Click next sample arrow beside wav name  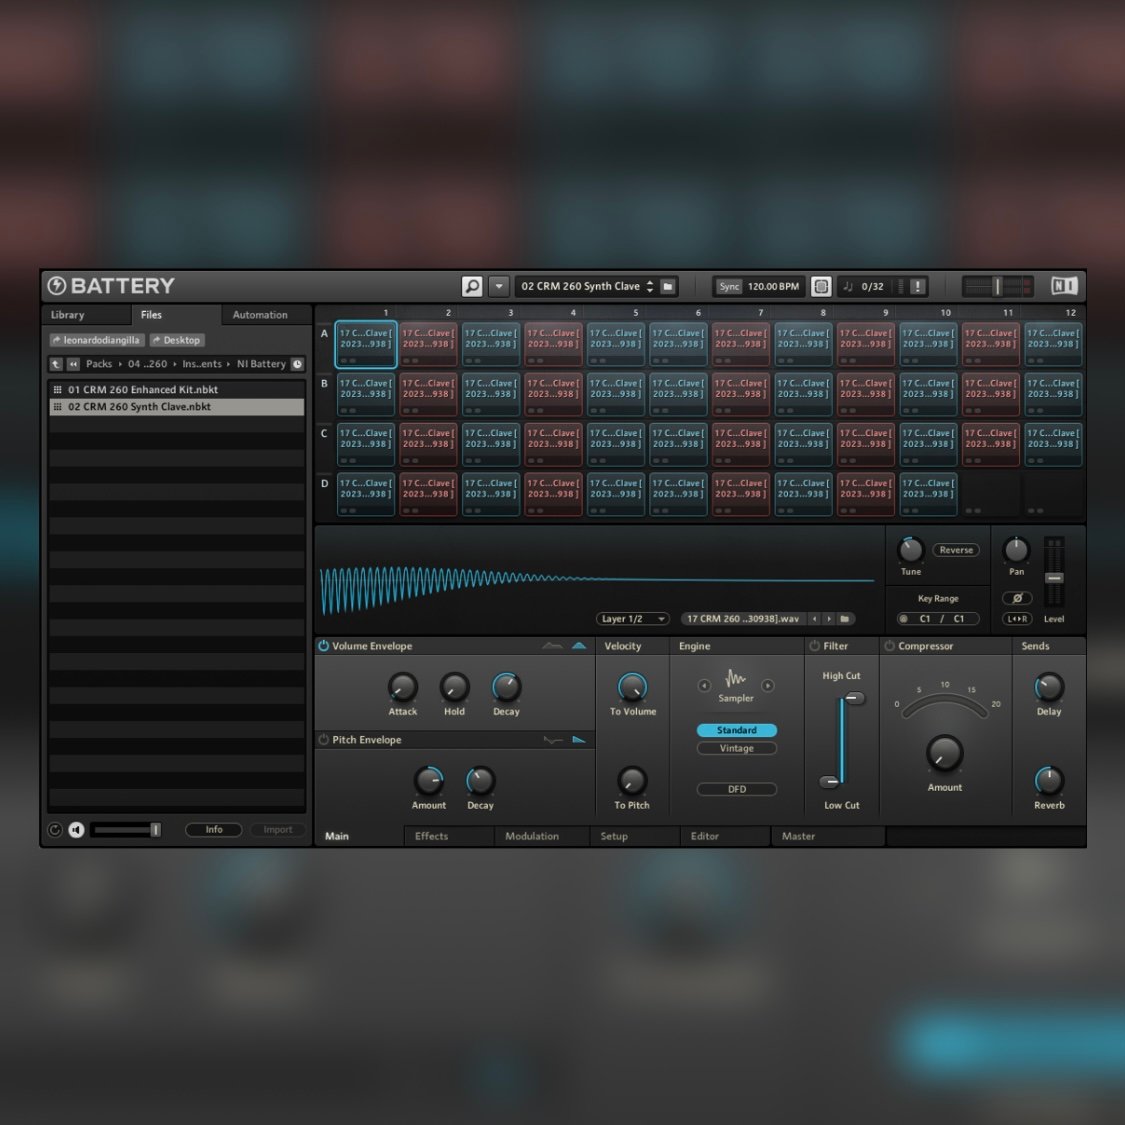[829, 619]
